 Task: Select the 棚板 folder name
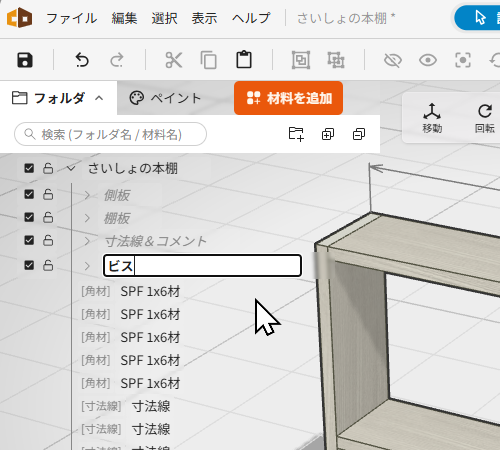117,218
